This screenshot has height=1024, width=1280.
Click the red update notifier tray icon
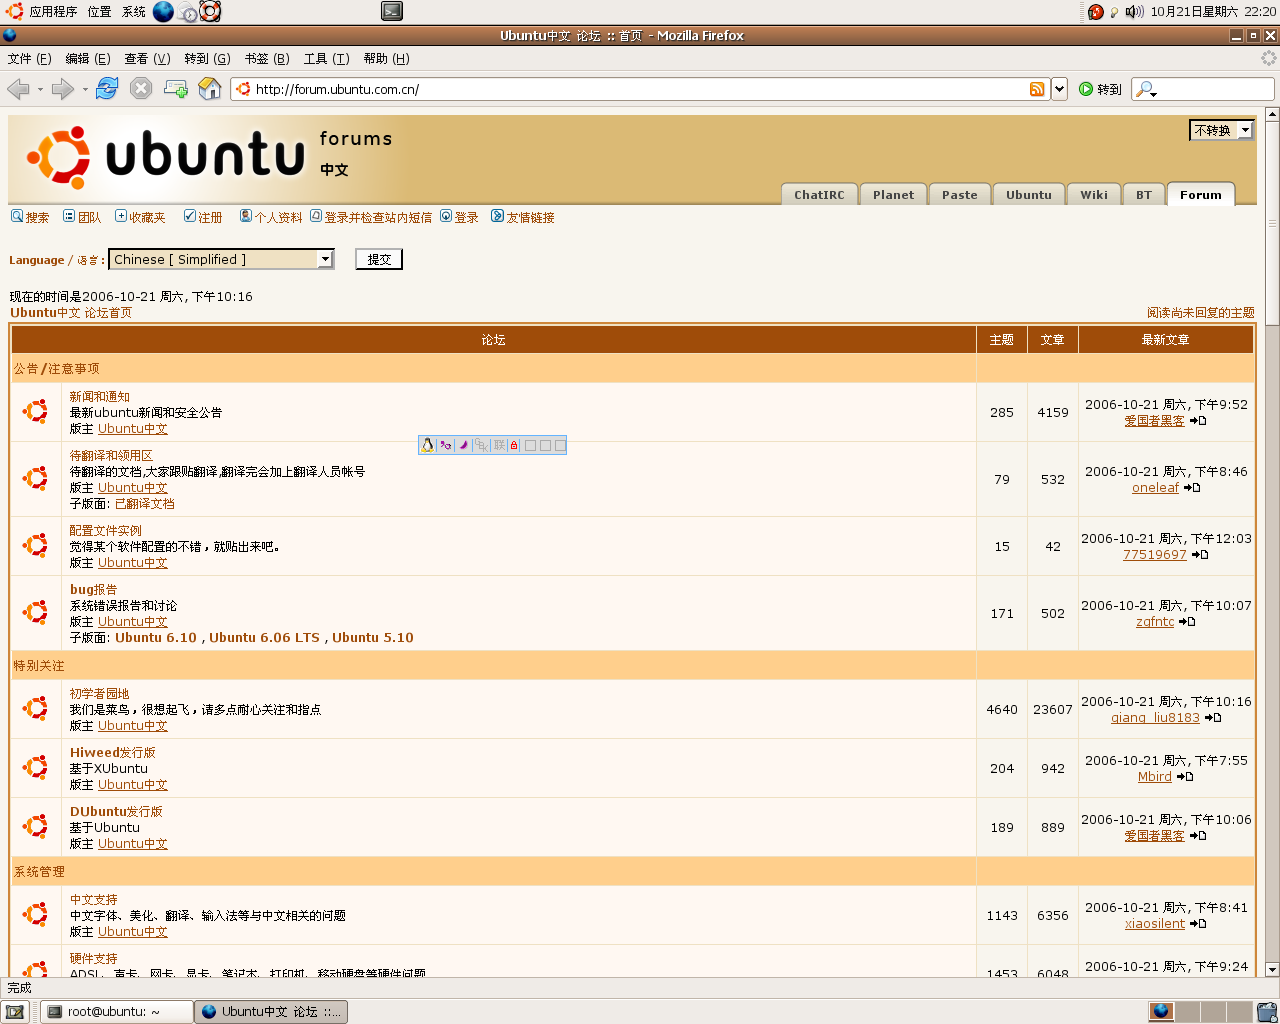click(x=1096, y=12)
